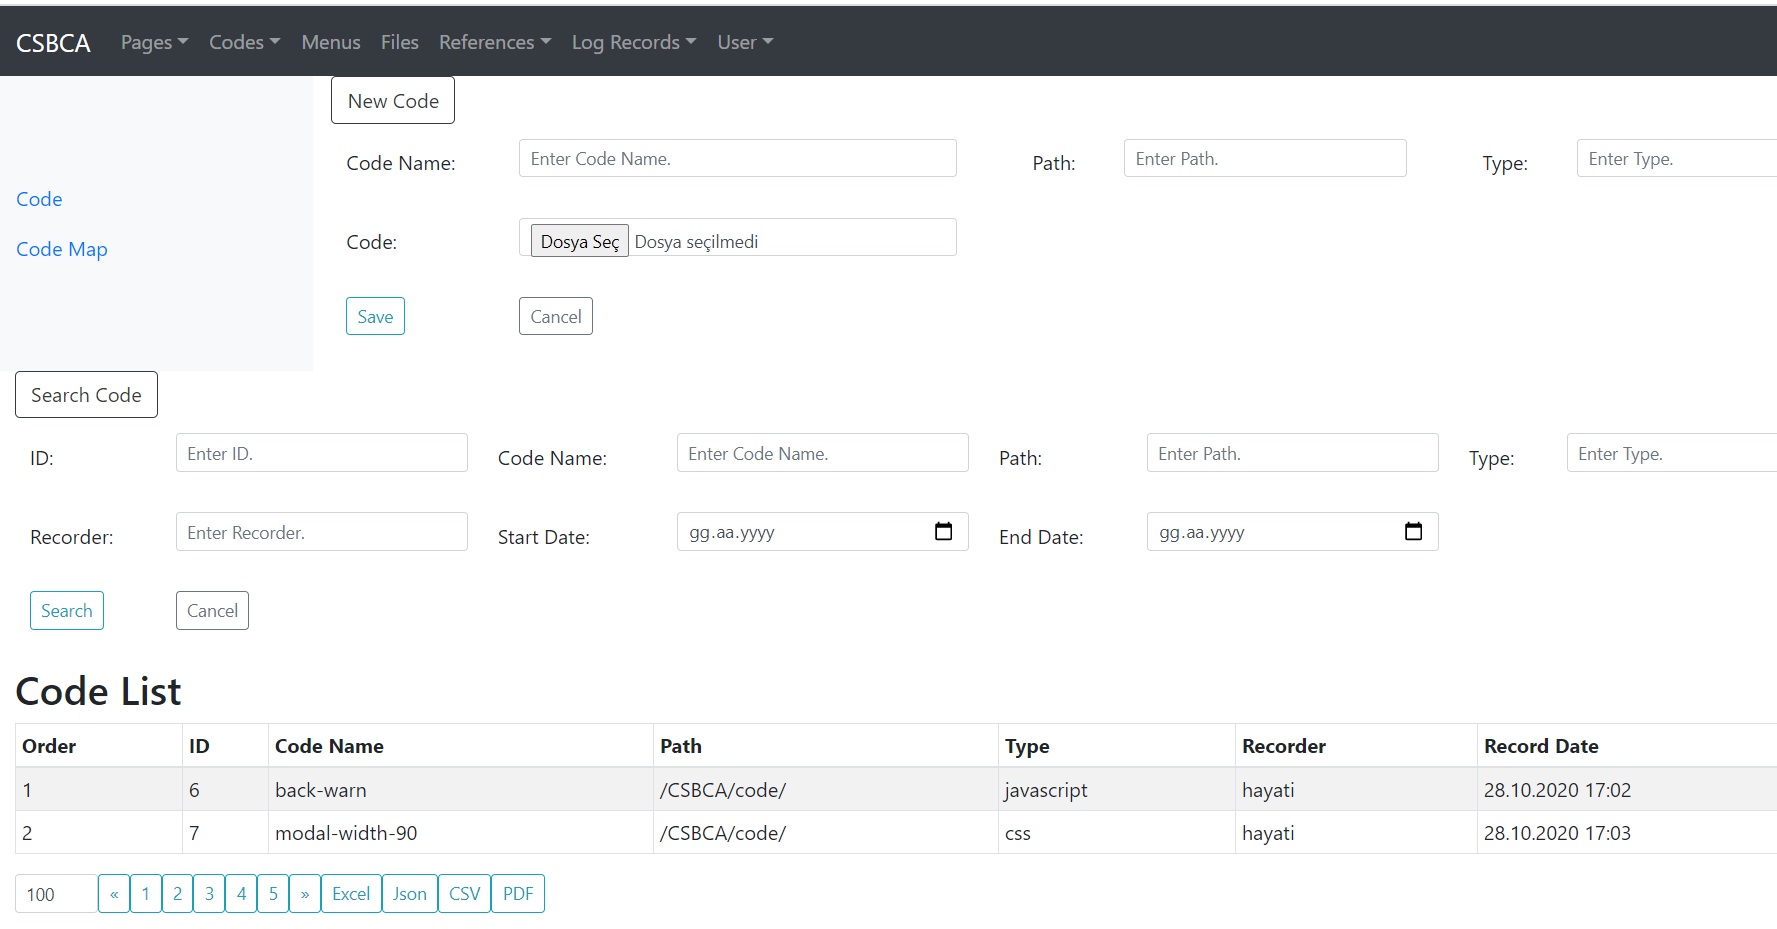Open End Date calendar picker icon

(1413, 531)
